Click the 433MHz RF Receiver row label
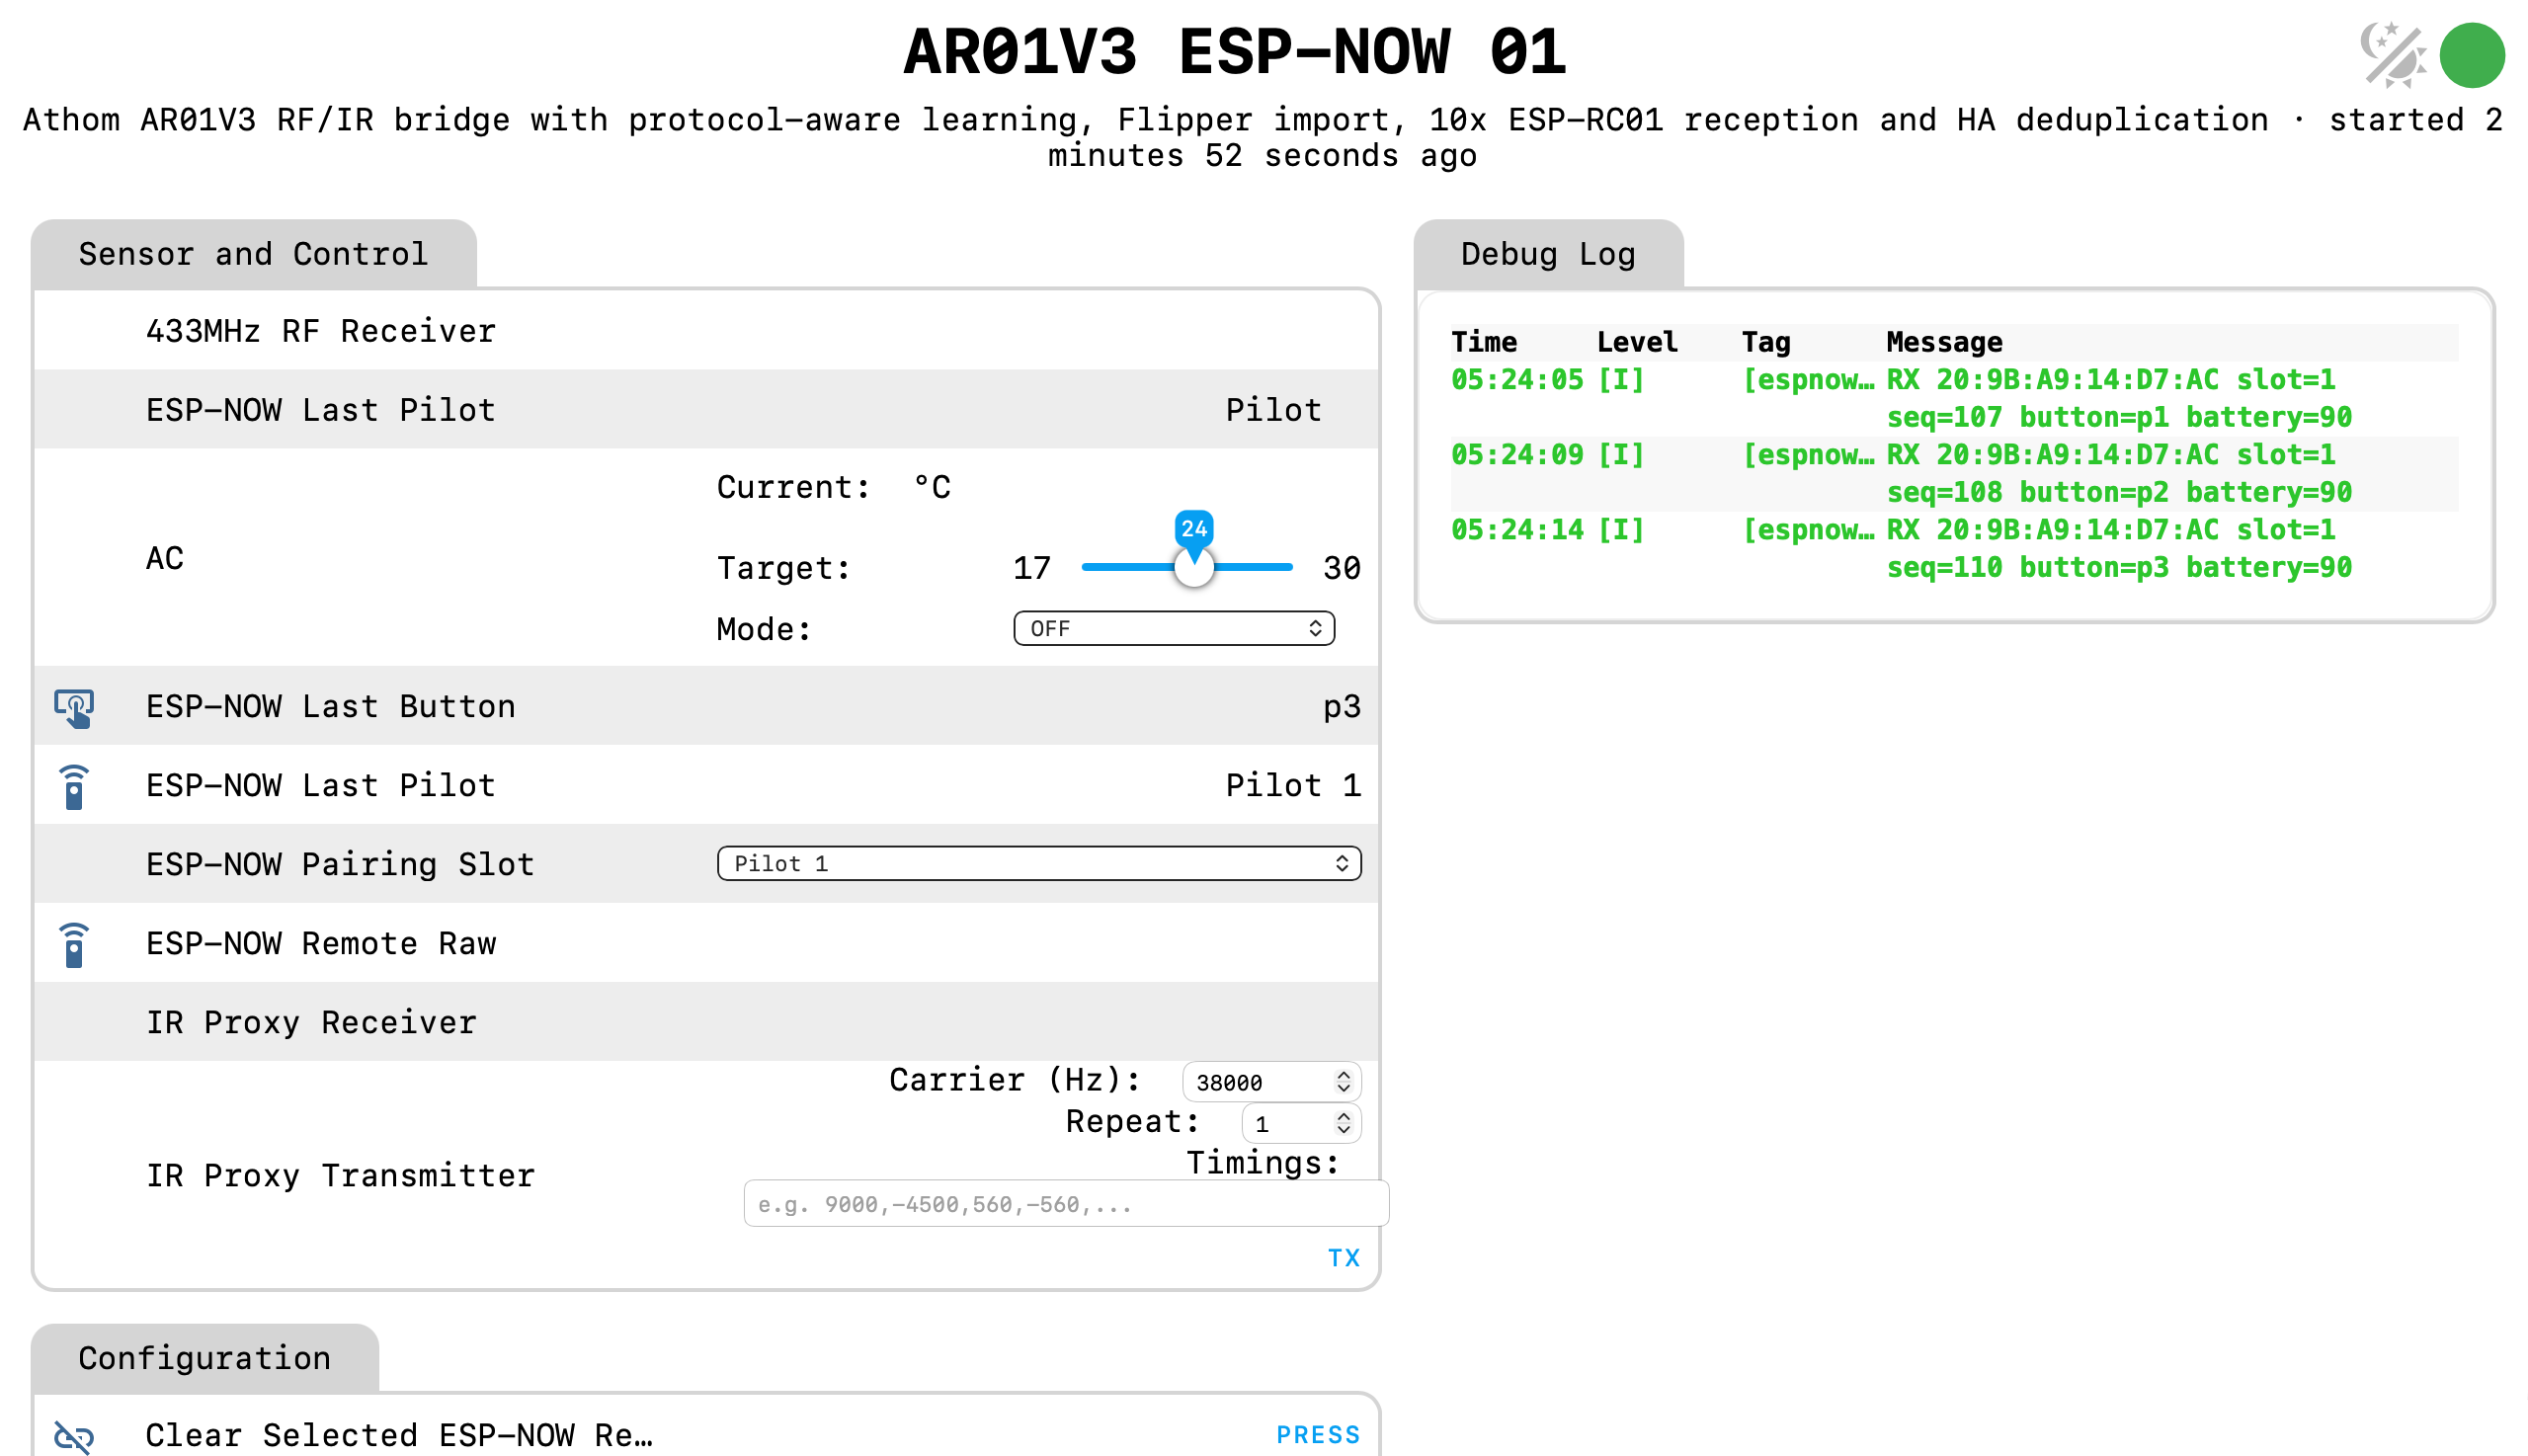The height and width of the screenshot is (1456, 2528). click(x=321, y=331)
